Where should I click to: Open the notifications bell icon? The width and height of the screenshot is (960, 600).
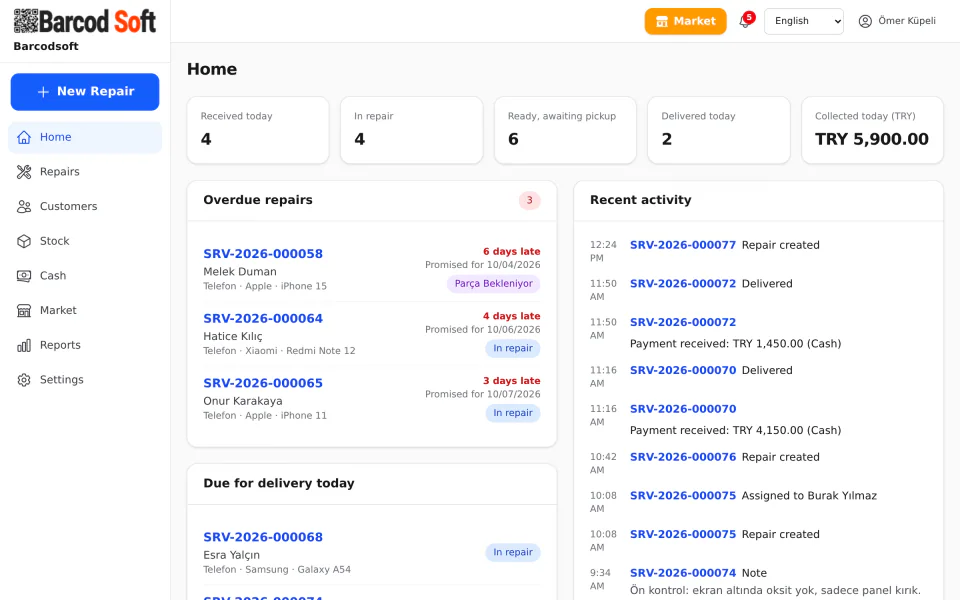click(744, 21)
